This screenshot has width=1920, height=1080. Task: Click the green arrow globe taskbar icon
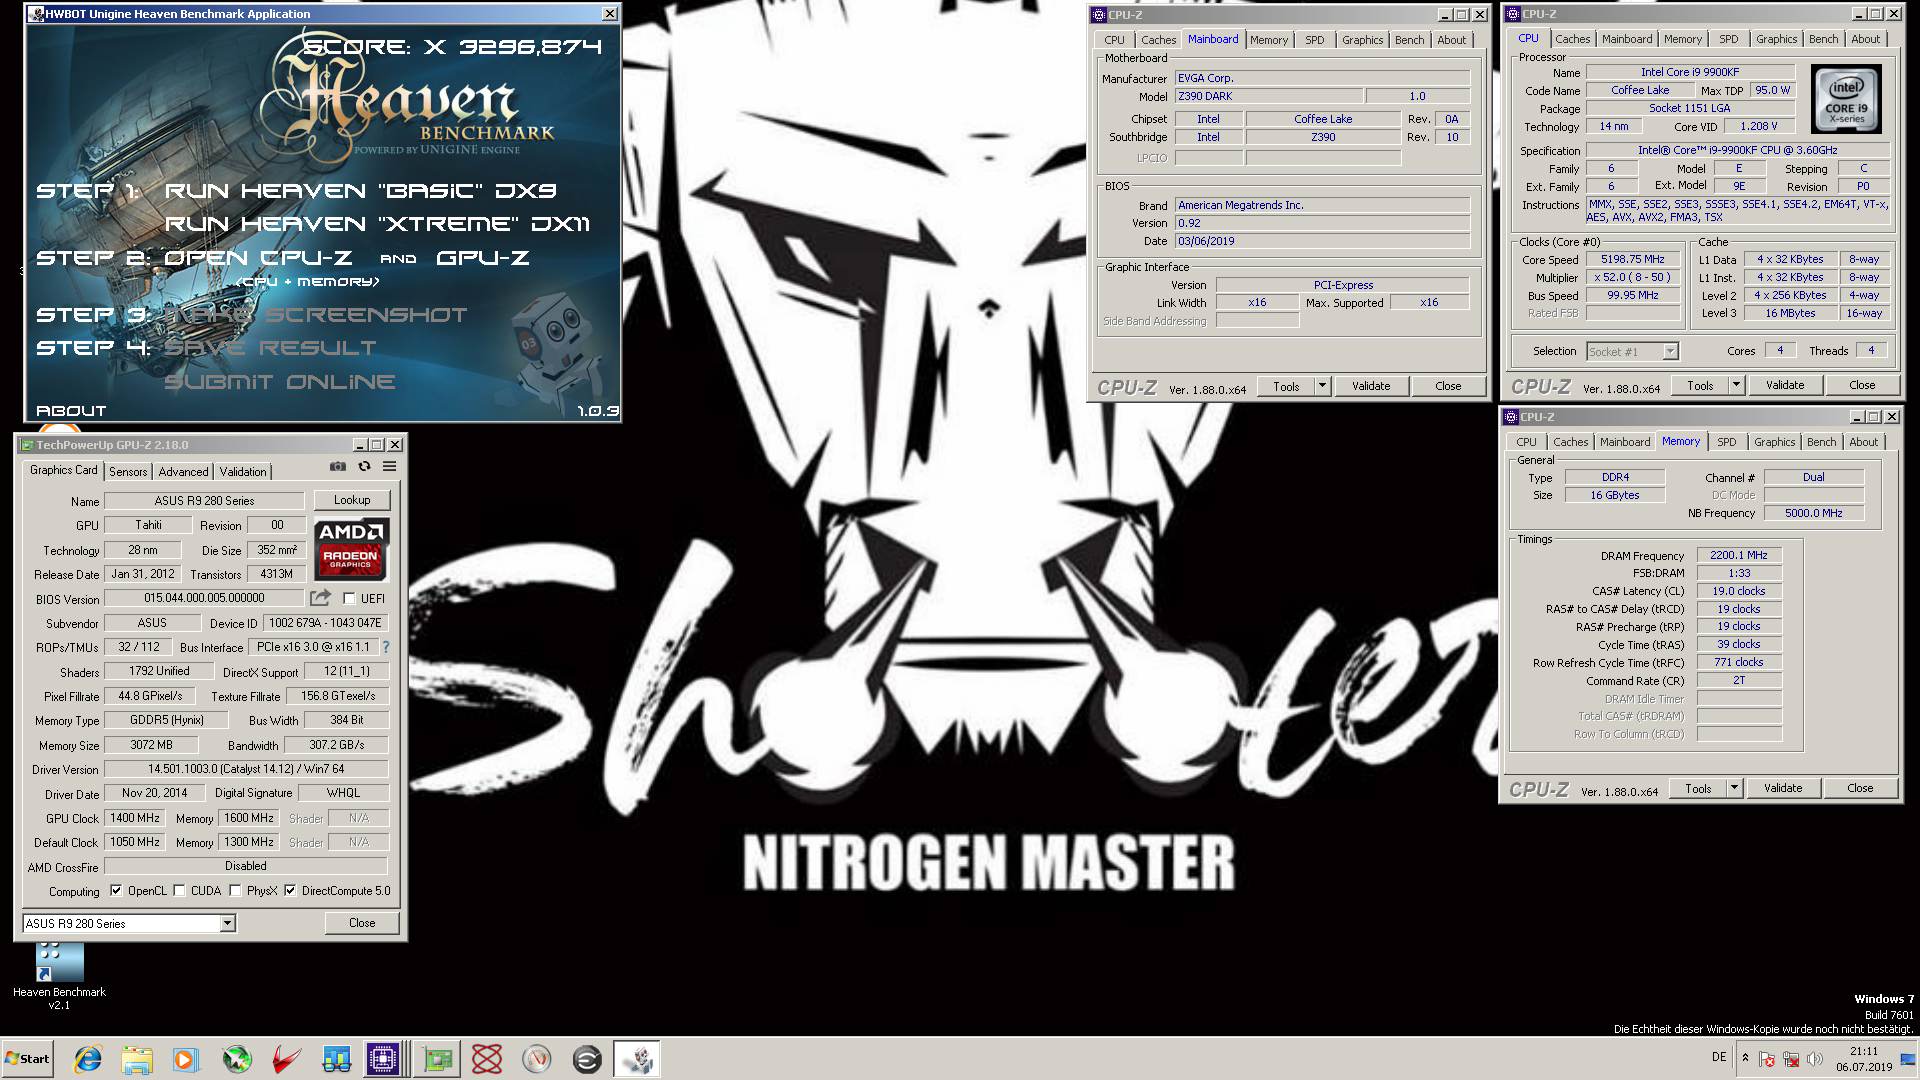(x=237, y=1059)
